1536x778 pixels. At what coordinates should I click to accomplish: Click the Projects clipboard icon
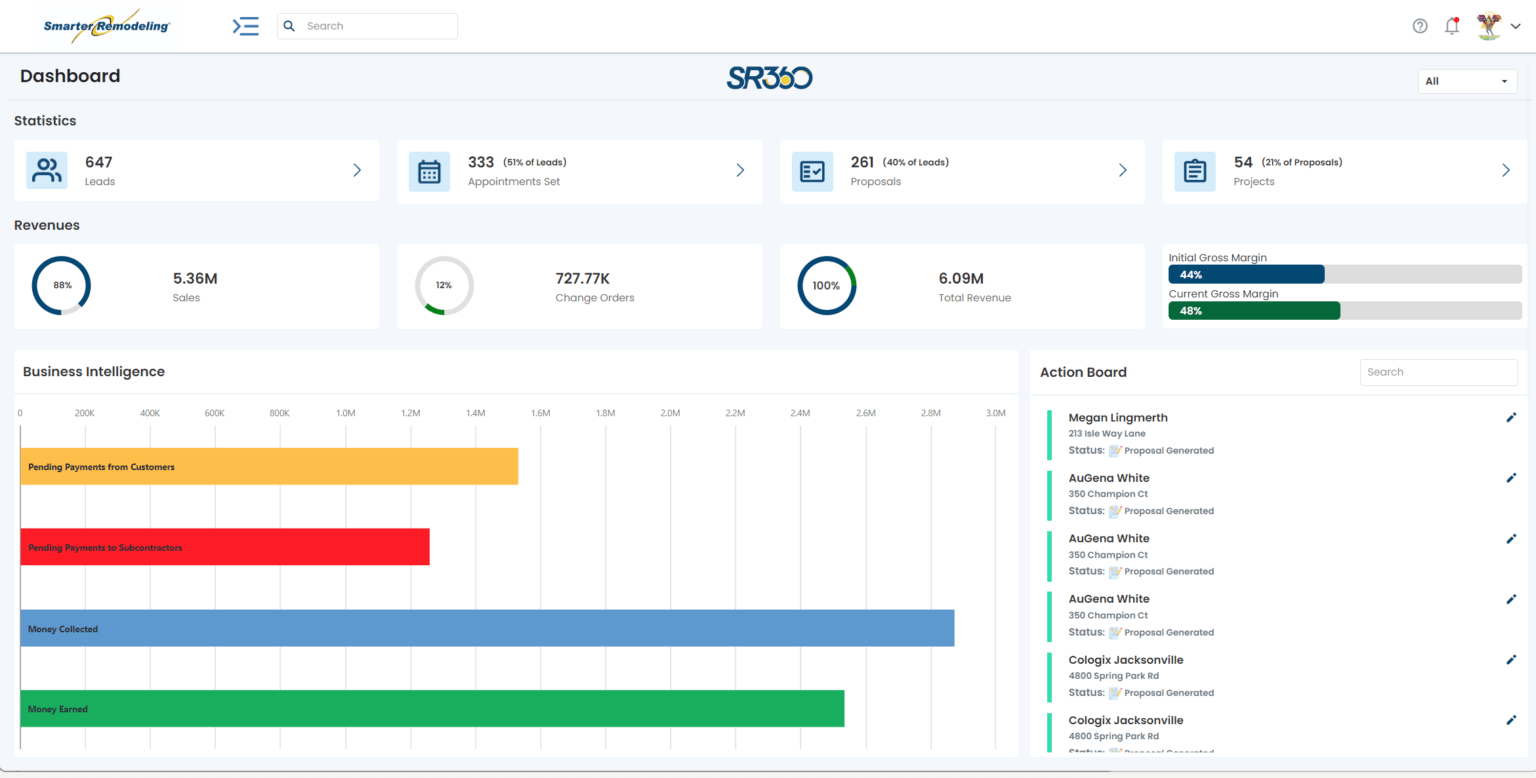point(1194,171)
